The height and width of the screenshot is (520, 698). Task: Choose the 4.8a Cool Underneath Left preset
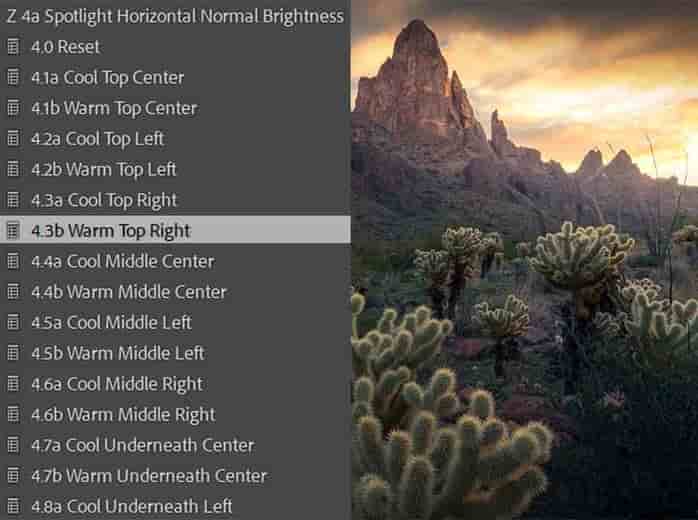175,506
